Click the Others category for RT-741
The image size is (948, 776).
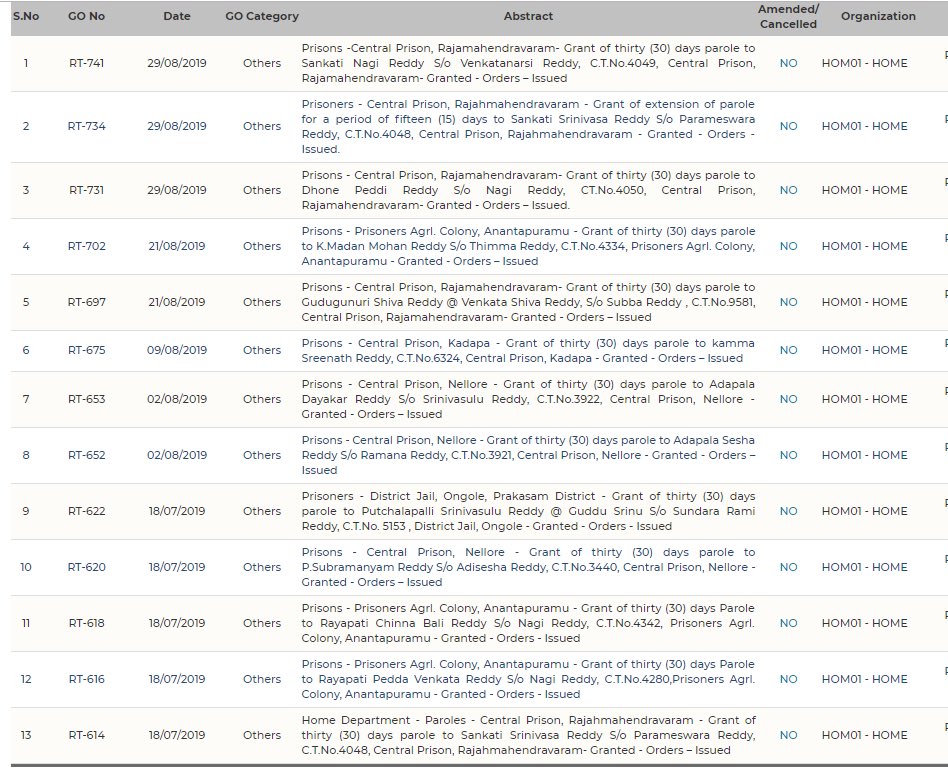click(x=262, y=63)
